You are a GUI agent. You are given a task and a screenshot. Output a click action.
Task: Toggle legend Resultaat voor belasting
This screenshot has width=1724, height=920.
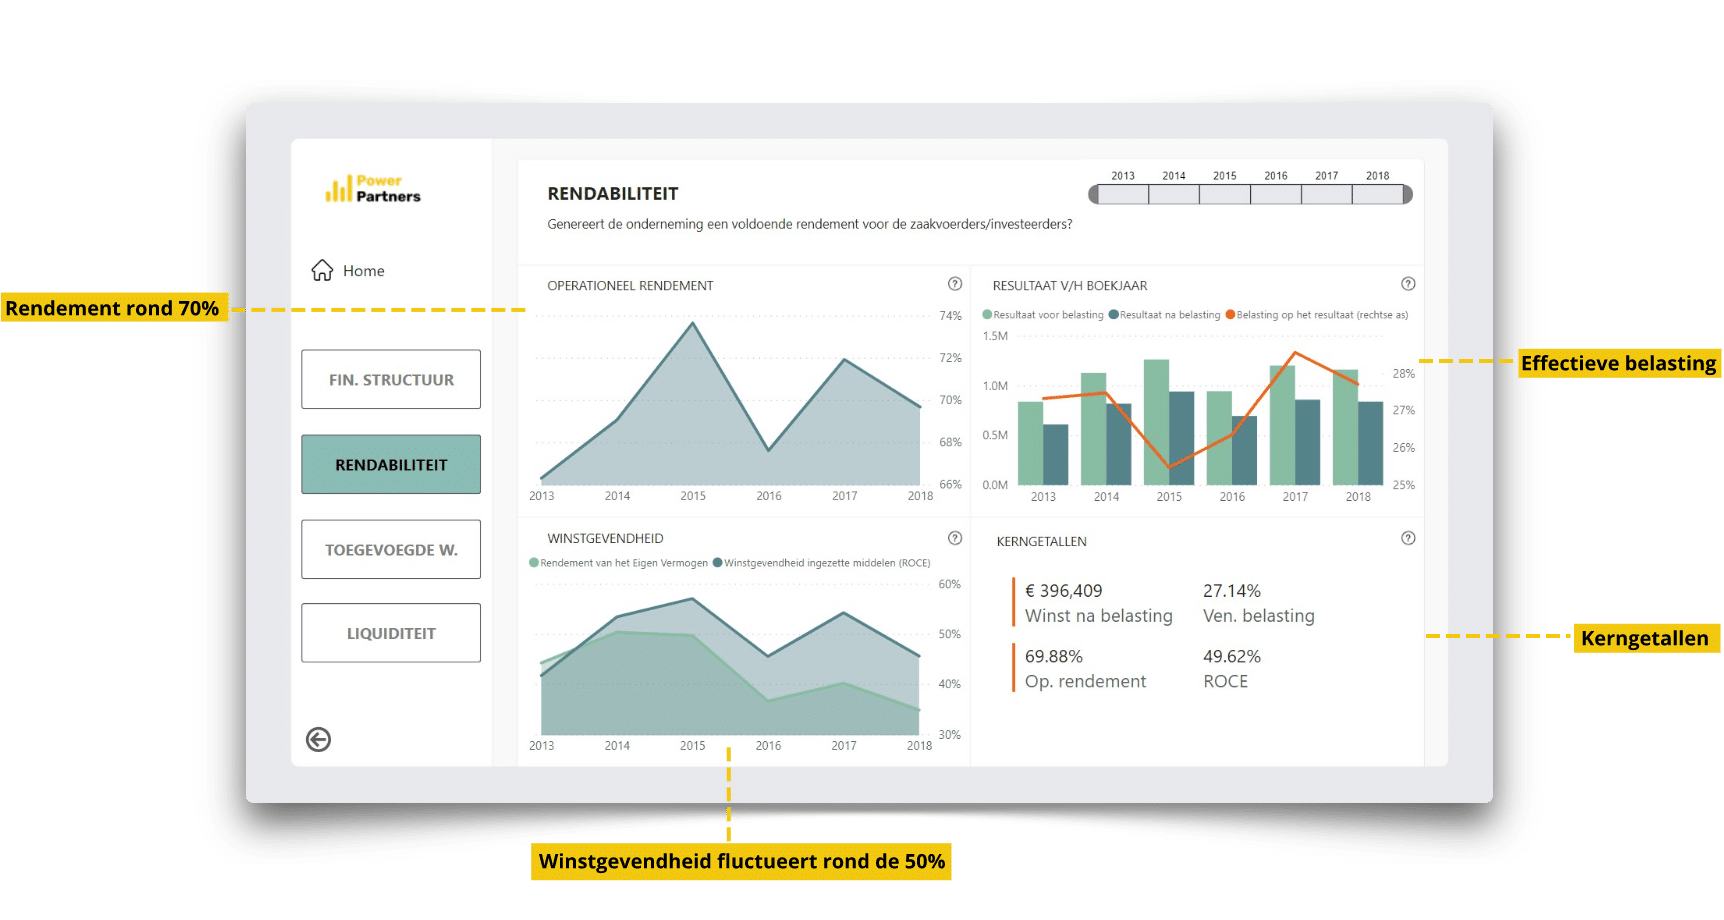click(x=1043, y=315)
